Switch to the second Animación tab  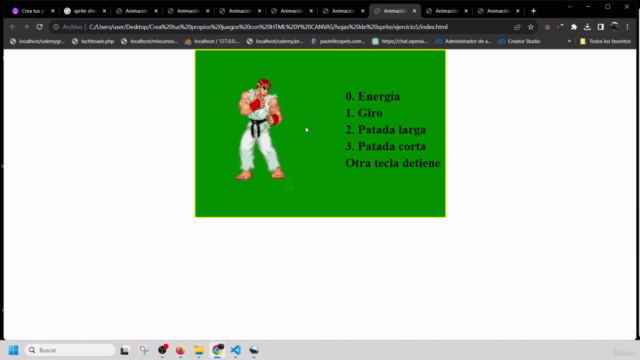(x=188, y=11)
